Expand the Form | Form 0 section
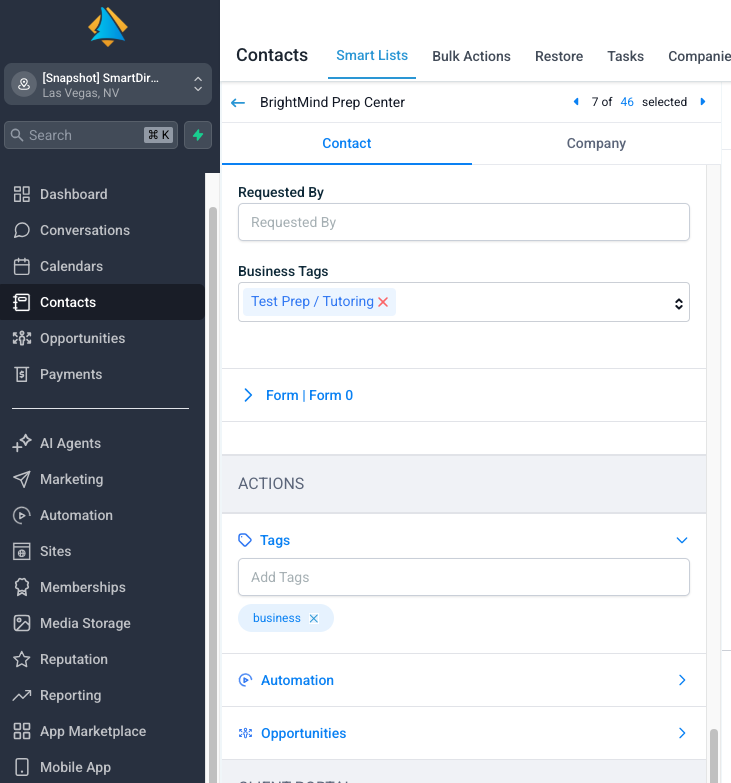 (x=248, y=395)
